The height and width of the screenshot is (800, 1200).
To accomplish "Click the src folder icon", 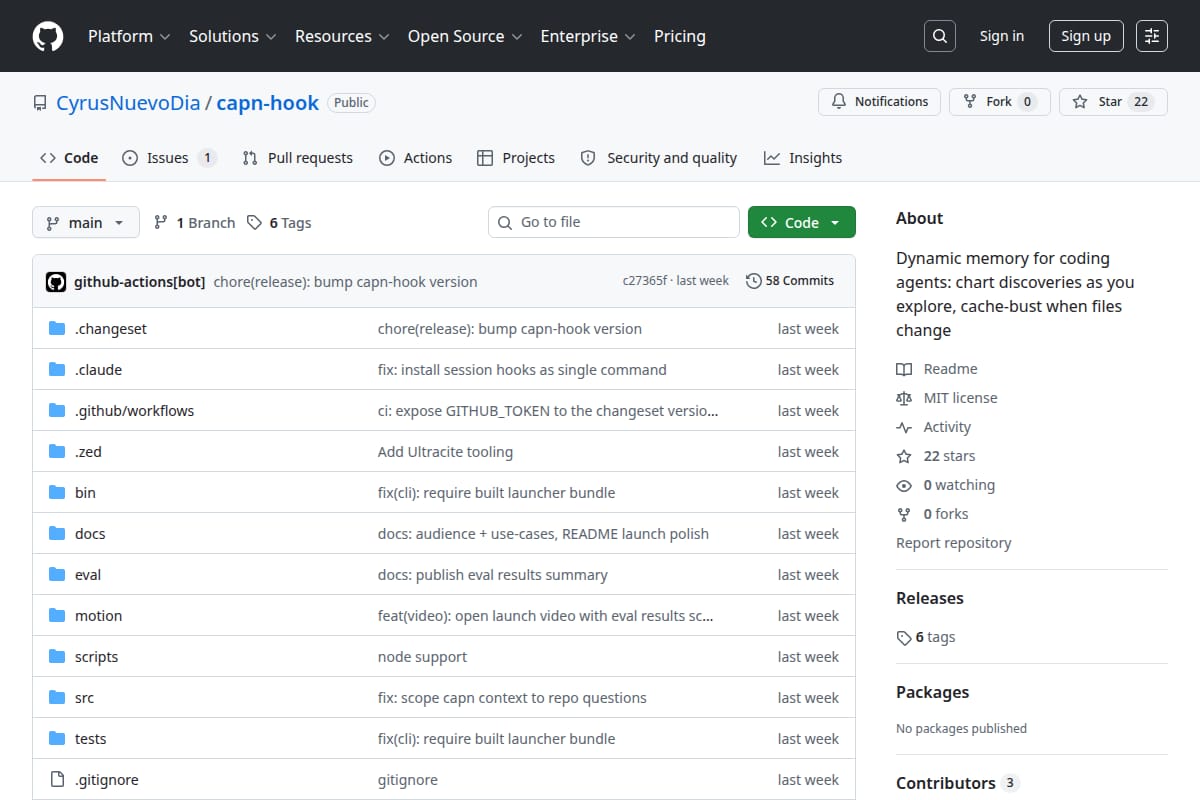I will pyautogui.click(x=57, y=698).
